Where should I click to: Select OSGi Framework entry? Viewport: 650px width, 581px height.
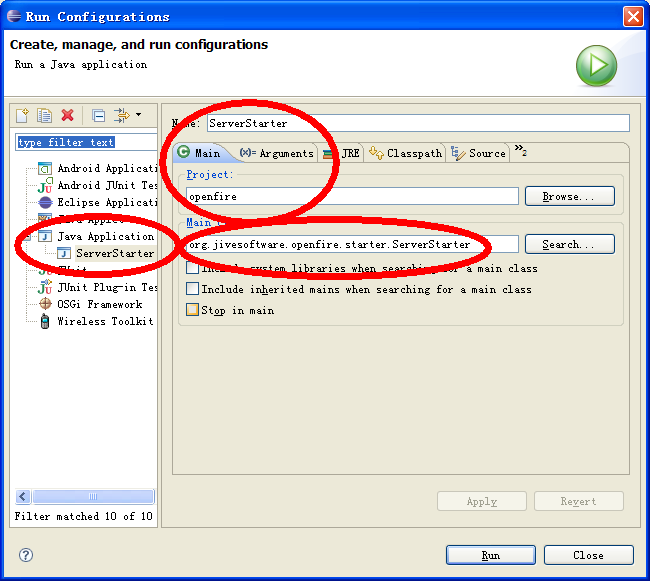click(x=100, y=304)
